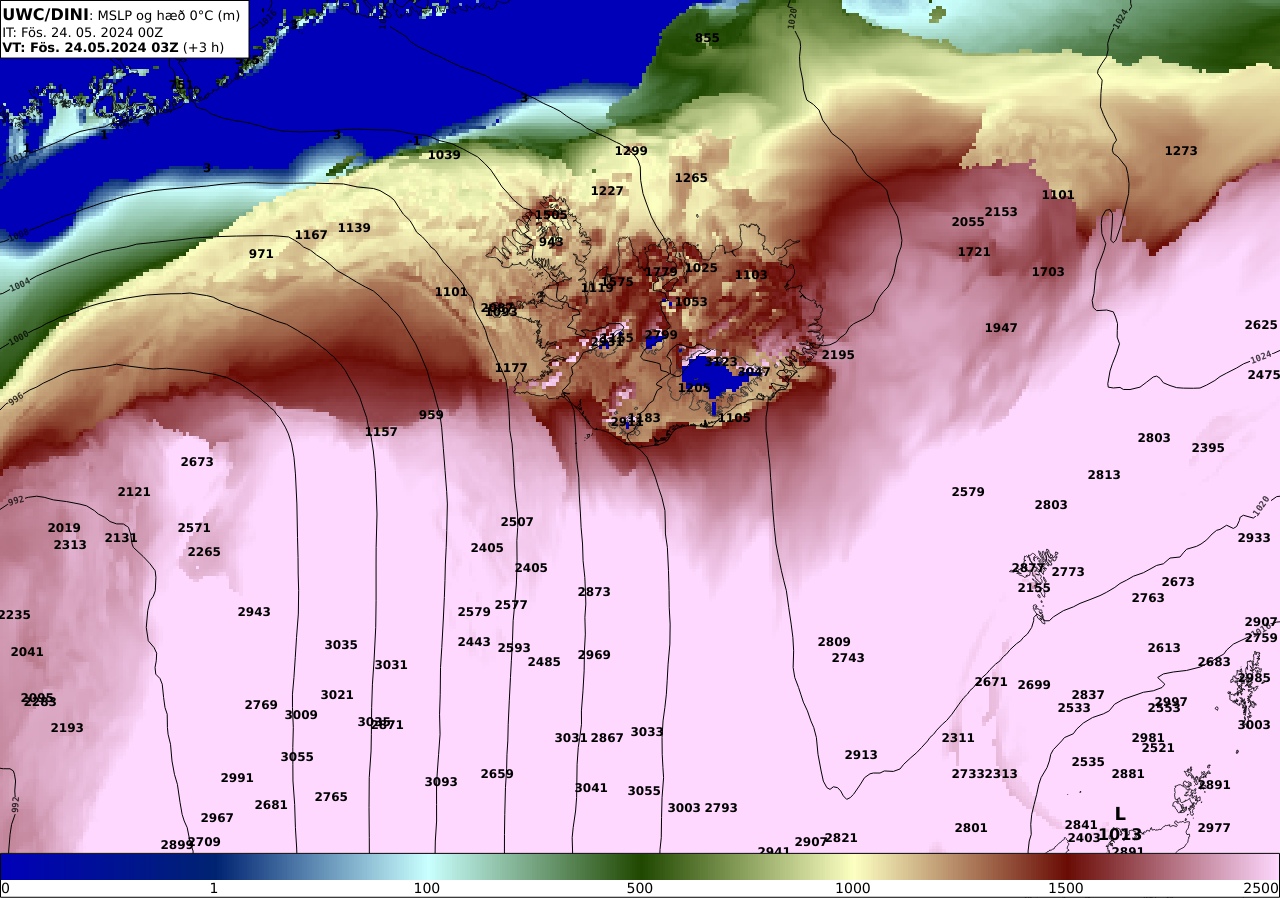Select the 1000 tick on the colour scale
The image size is (1280, 898).
(x=853, y=888)
